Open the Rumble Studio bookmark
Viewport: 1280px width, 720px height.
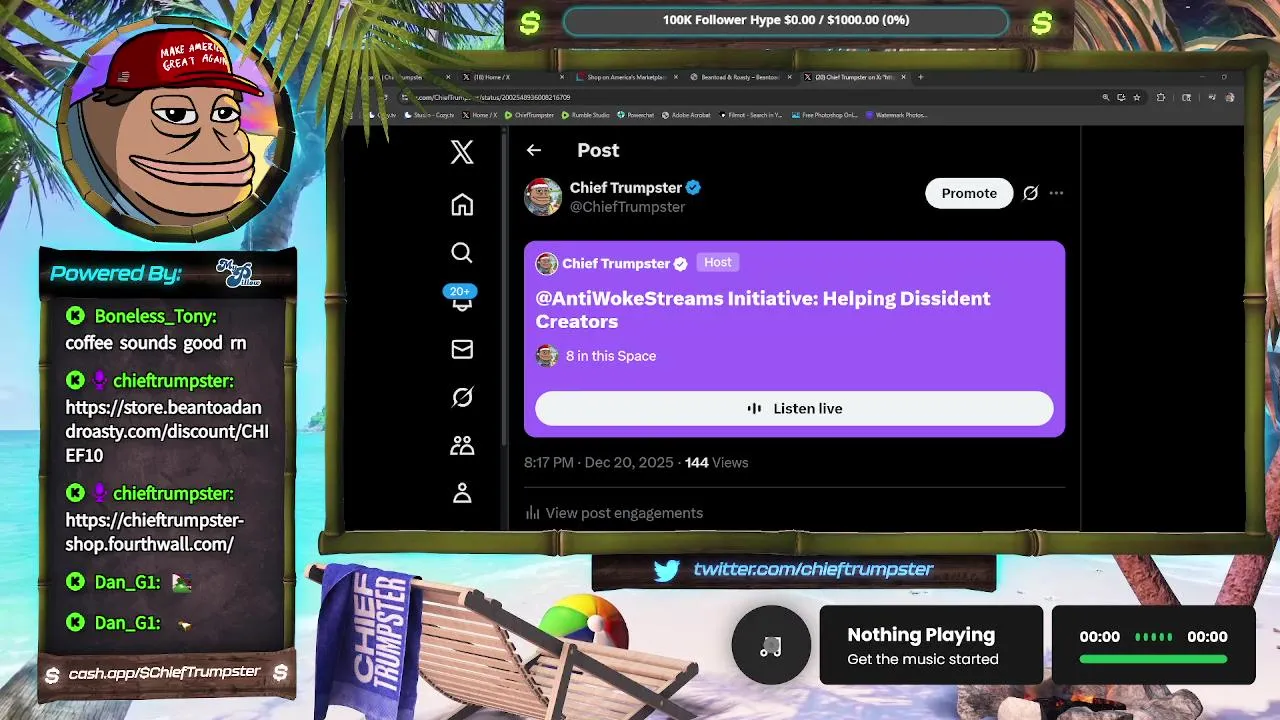click(585, 115)
